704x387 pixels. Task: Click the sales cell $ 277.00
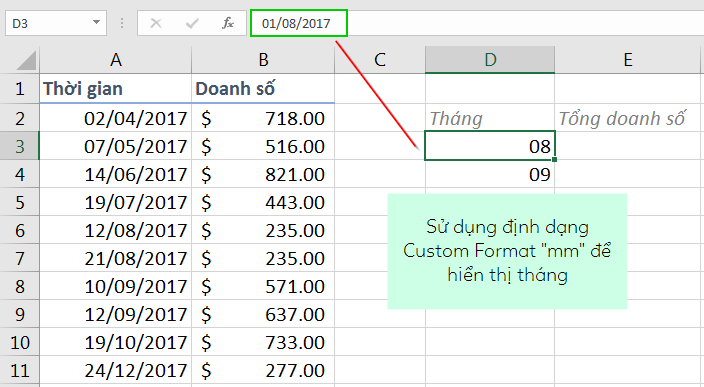click(x=263, y=370)
